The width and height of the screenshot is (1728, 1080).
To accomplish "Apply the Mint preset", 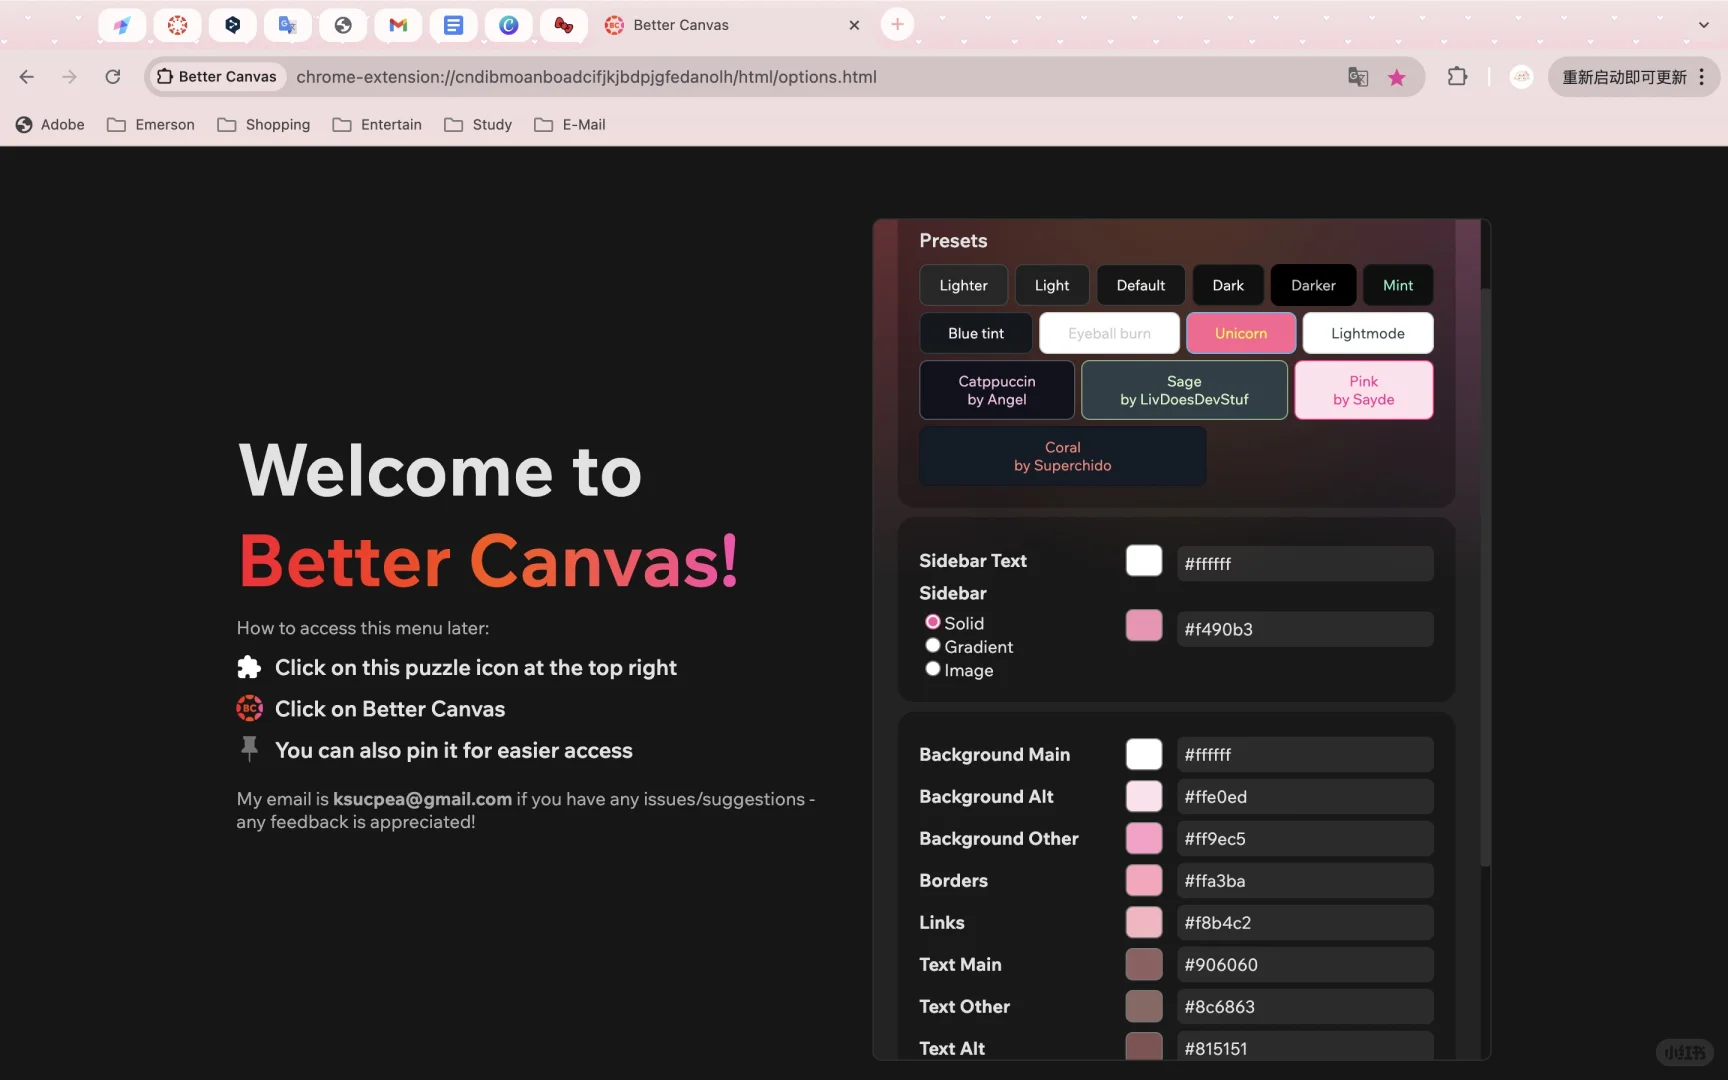I will click(x=1398, y=285).
